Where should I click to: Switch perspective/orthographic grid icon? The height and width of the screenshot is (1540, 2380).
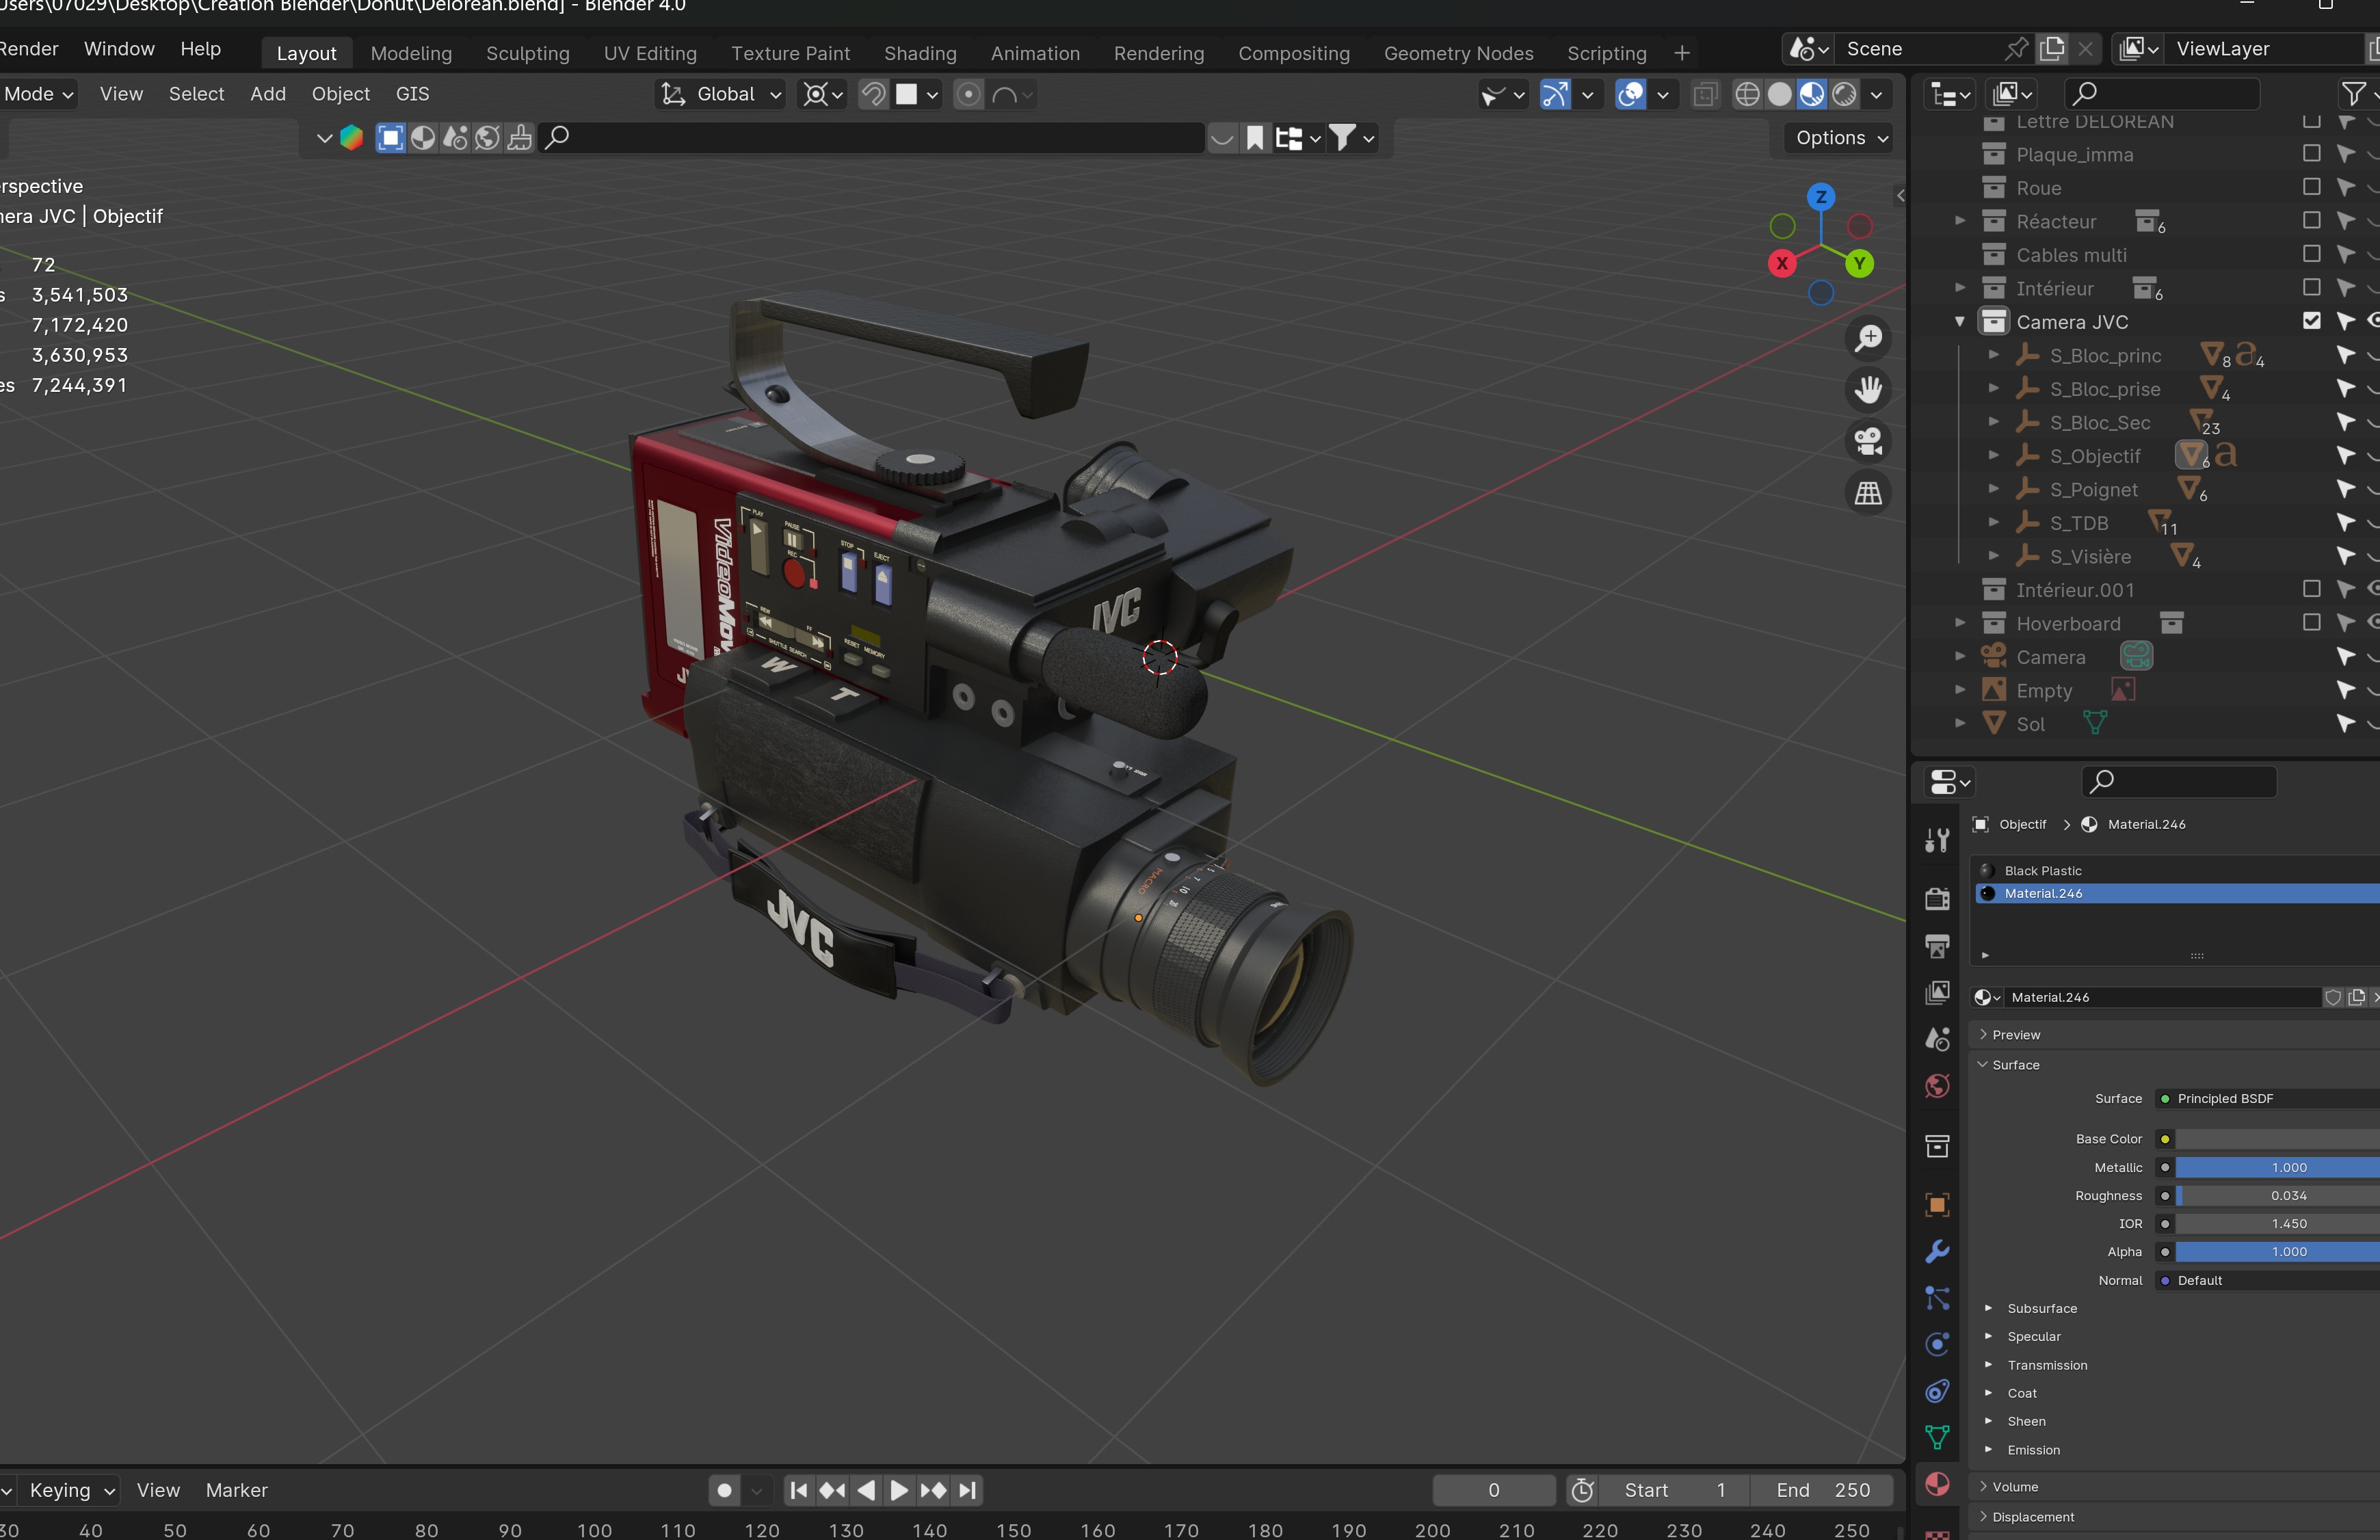tap(1868, 493)
